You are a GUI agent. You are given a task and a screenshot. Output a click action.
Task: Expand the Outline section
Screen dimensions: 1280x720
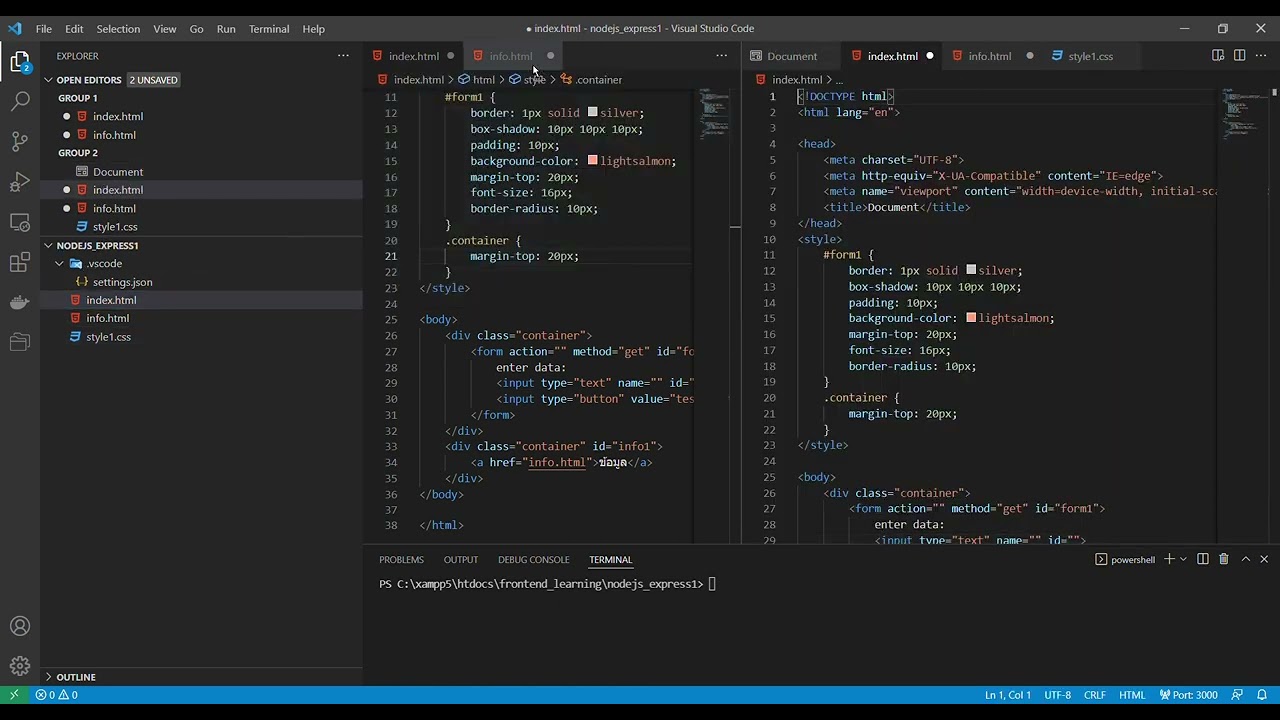[x=48, y=677]
